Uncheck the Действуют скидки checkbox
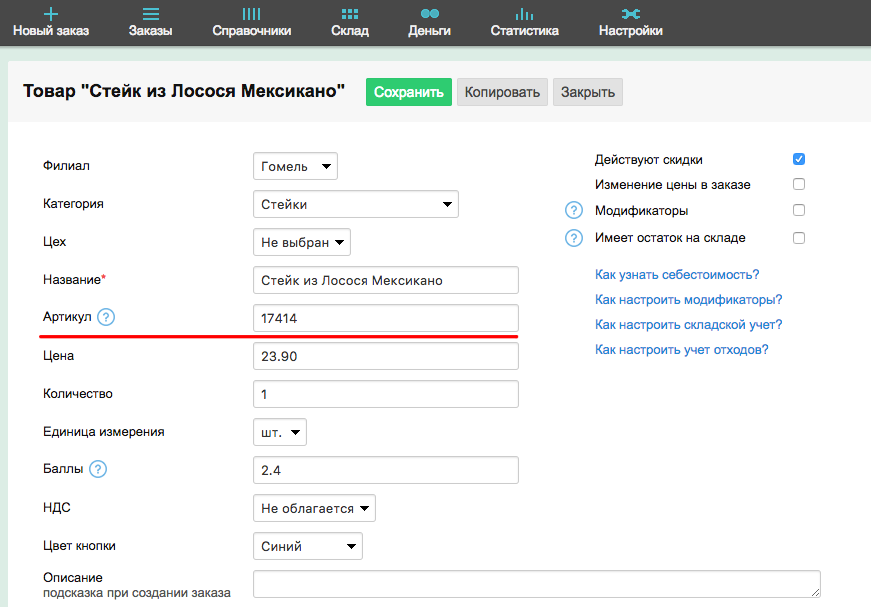Screen dimensions: 871x607 point(799,159)
